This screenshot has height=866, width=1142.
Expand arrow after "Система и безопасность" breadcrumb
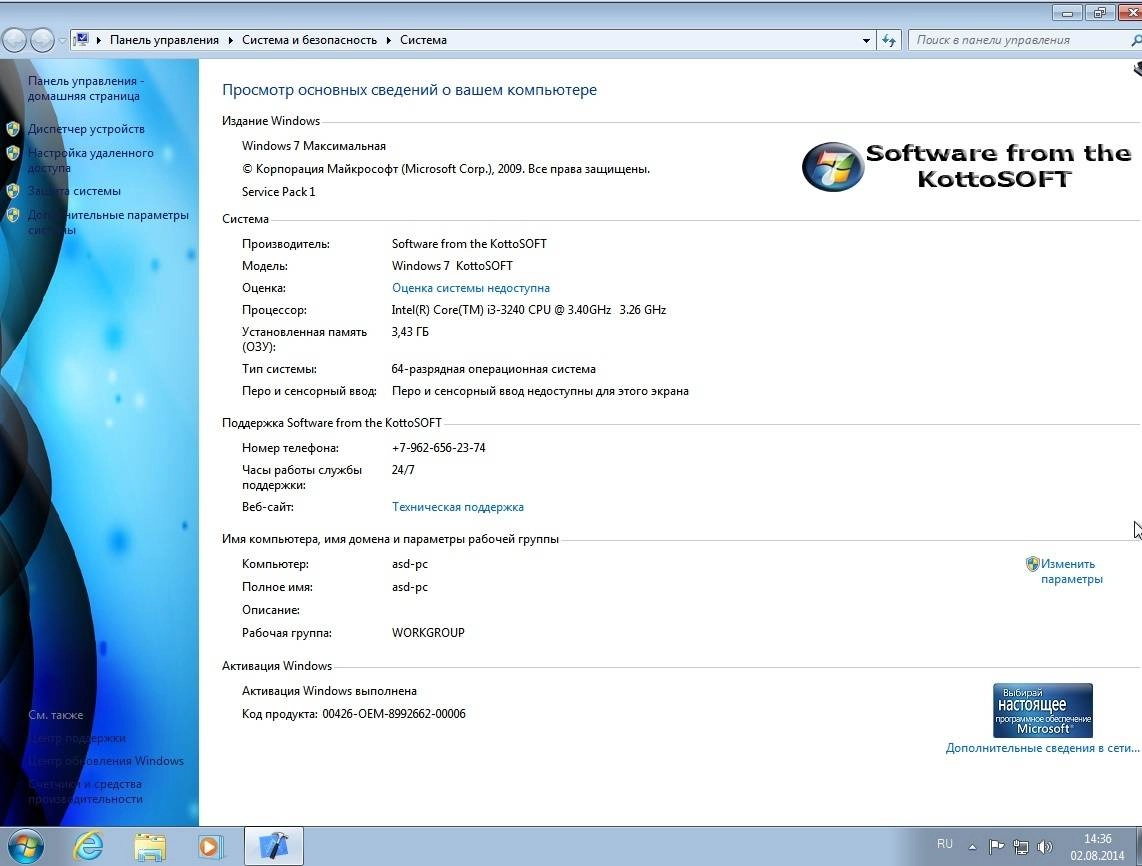click(388, 40)
